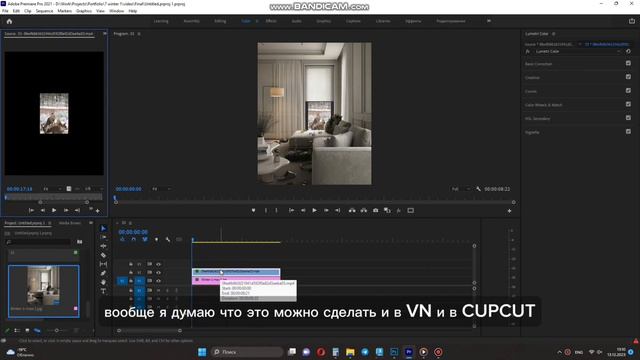This screenshot has width=640, height=360.
Task: Select the Selection tool in the tools panel
Action: (x=103, y=229)
